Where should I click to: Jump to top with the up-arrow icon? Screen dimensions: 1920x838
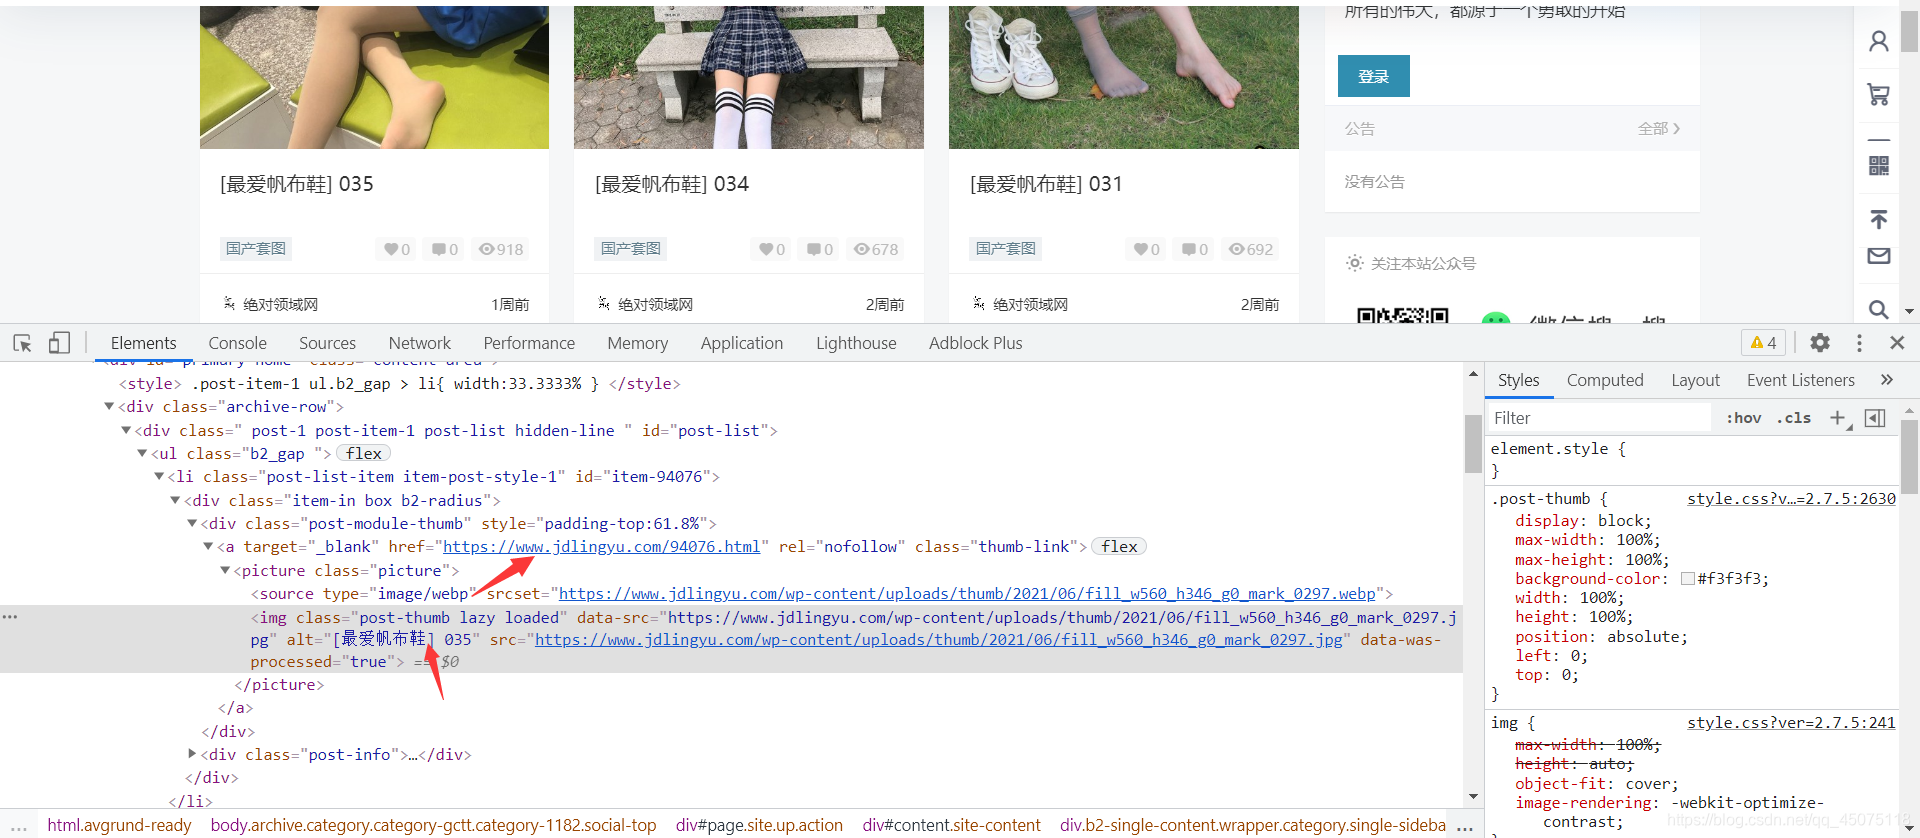point(1879,219)
